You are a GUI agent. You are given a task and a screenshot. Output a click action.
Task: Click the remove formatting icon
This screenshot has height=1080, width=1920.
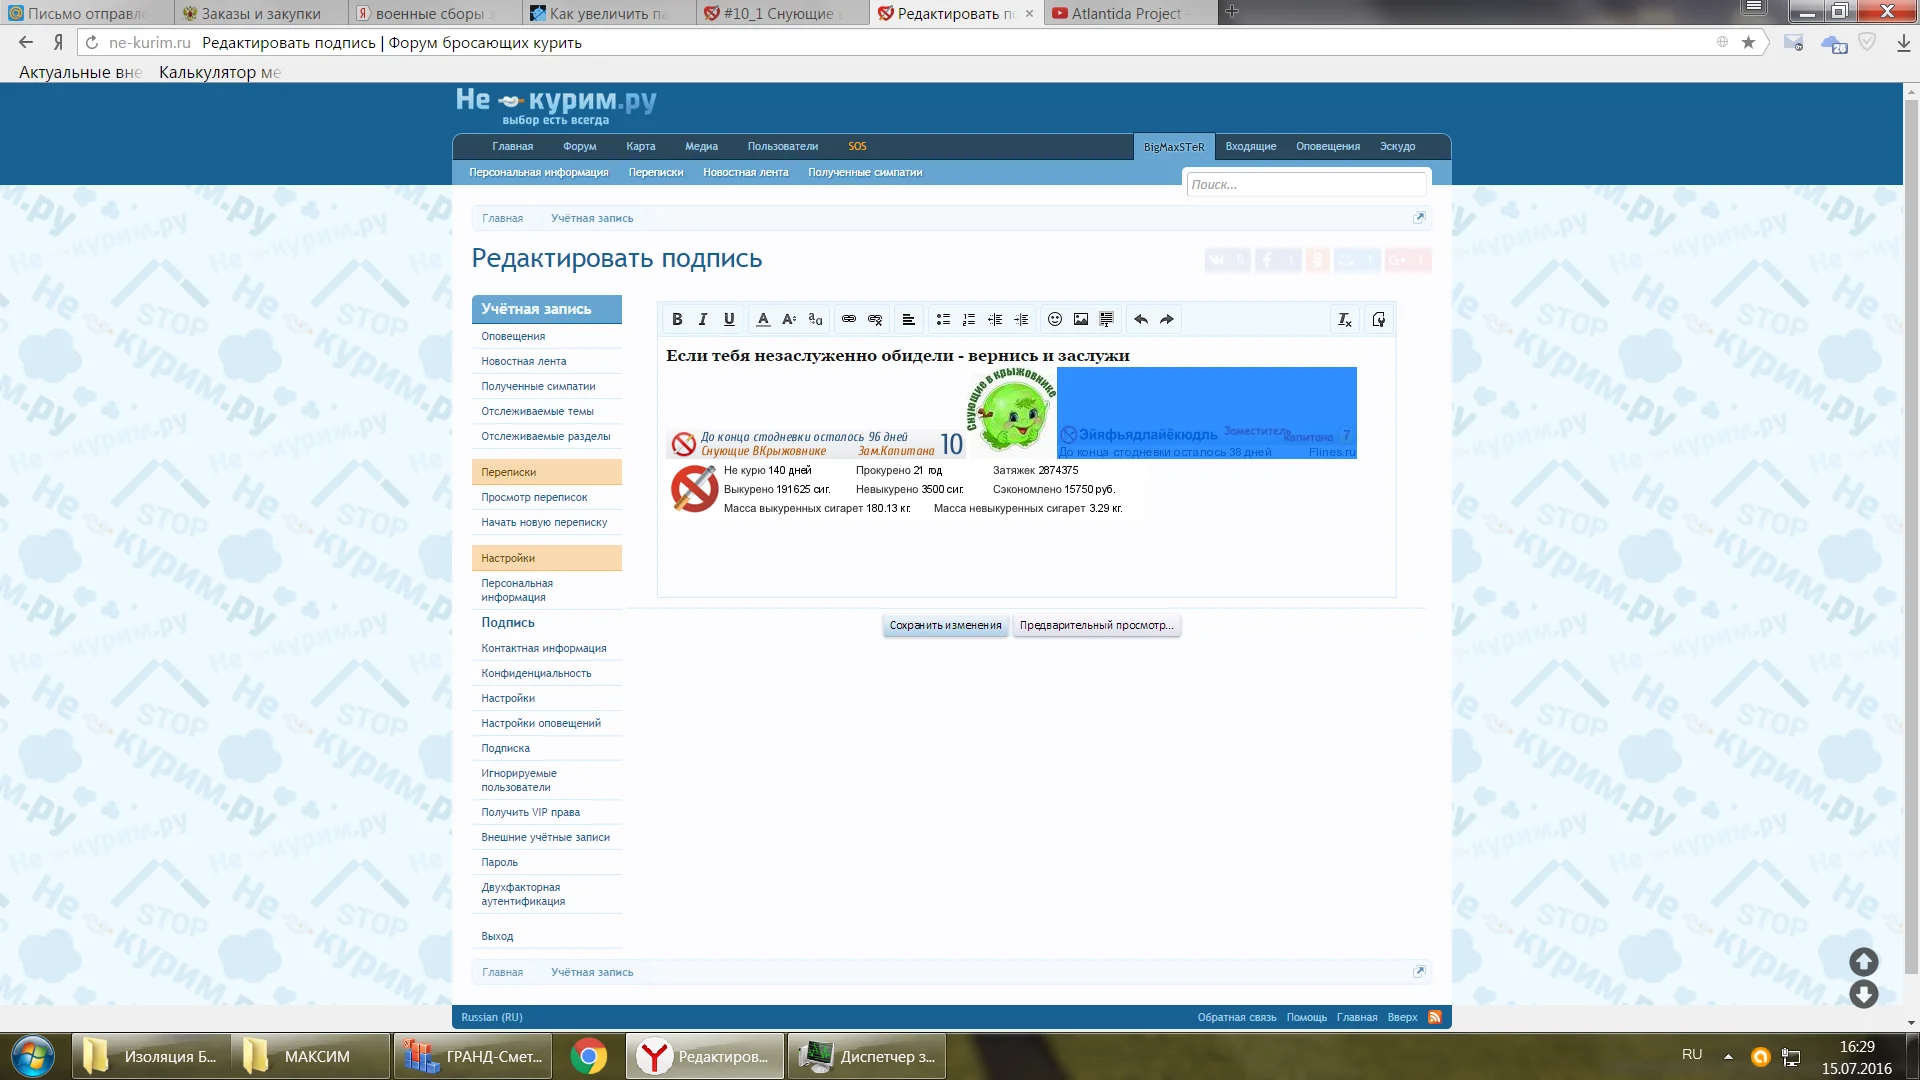pos(1344,319)
